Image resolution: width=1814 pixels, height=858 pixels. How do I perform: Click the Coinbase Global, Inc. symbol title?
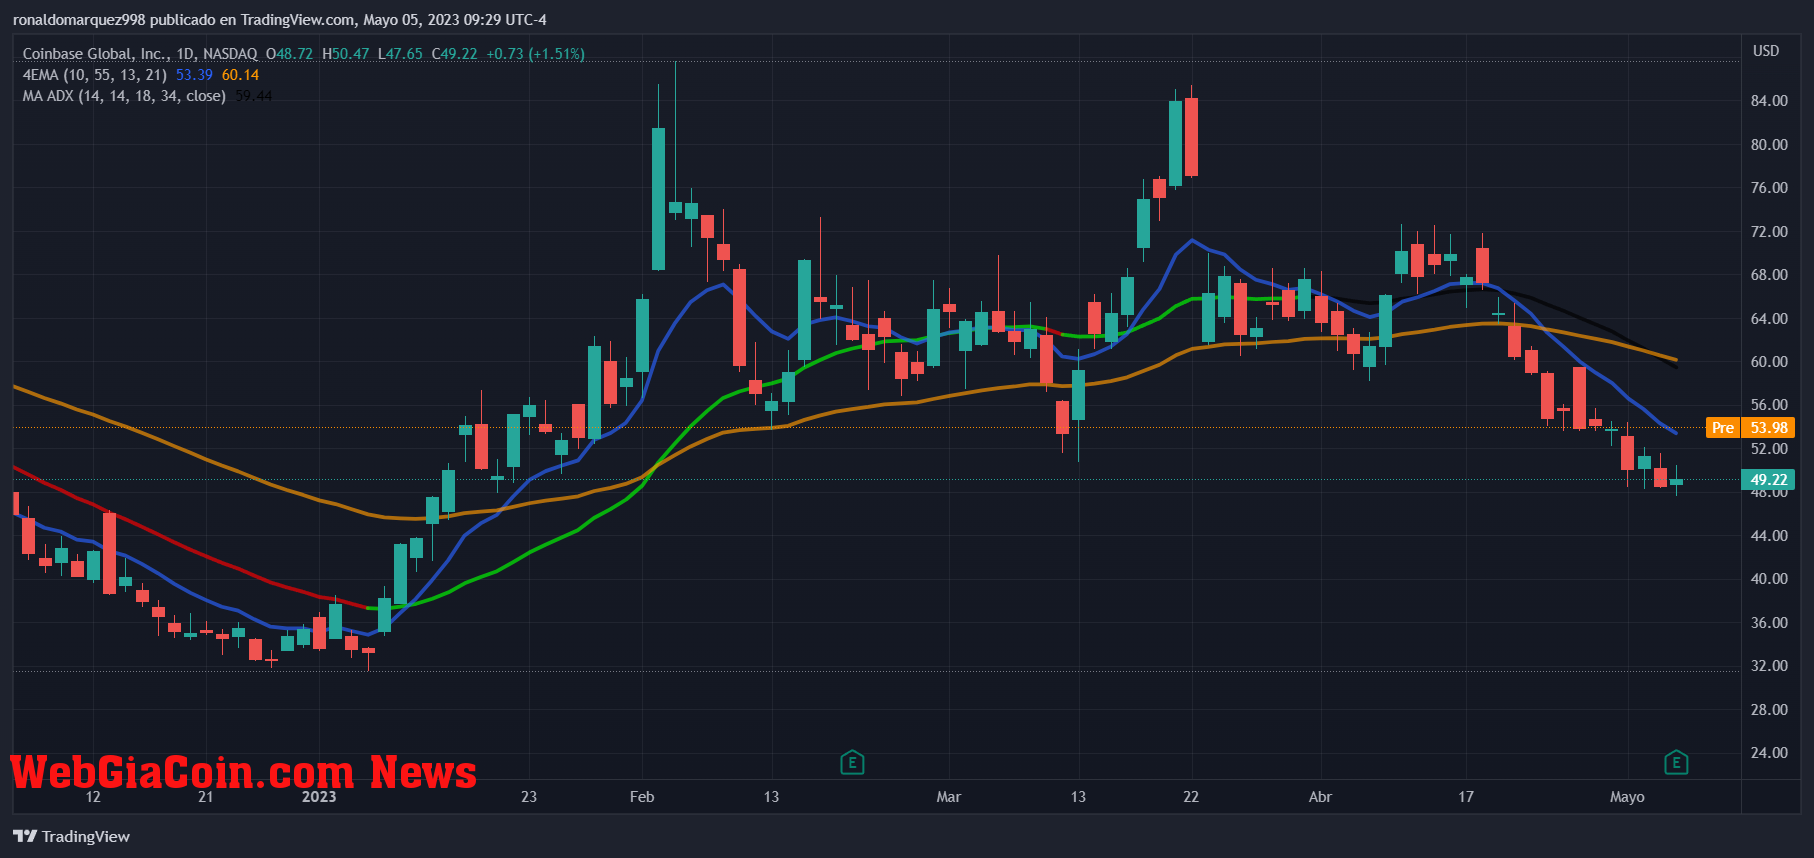tap(140, 54)
